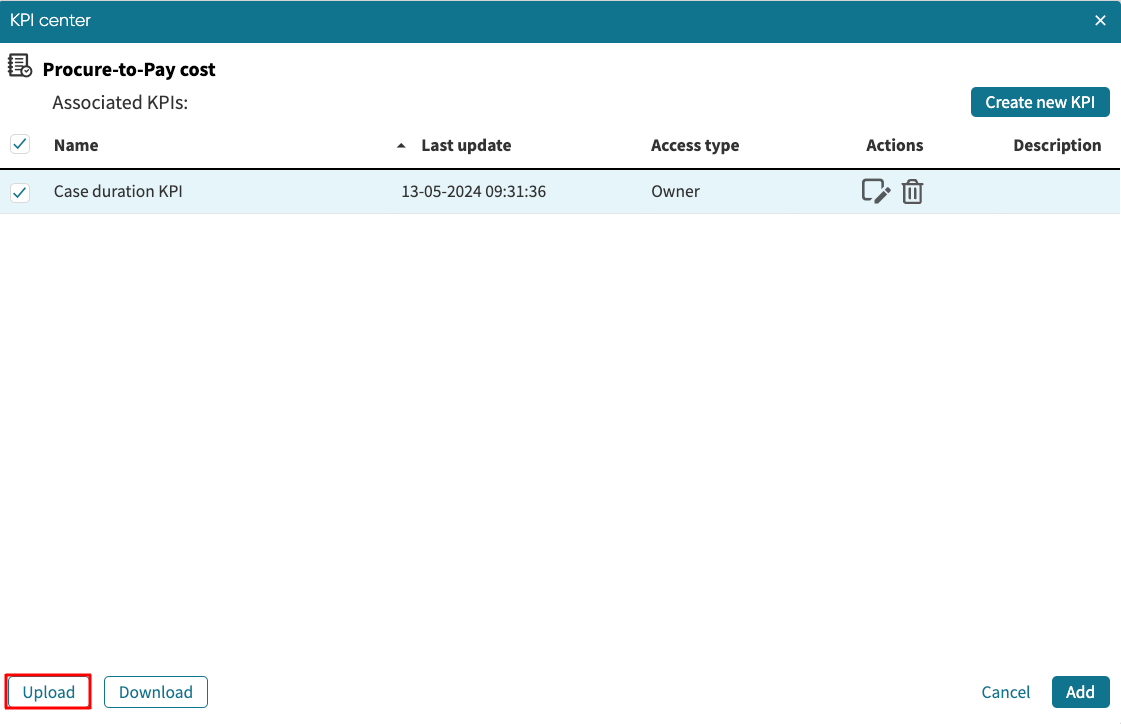
Task: Sort the table by Name column
Action: (76, 146)
